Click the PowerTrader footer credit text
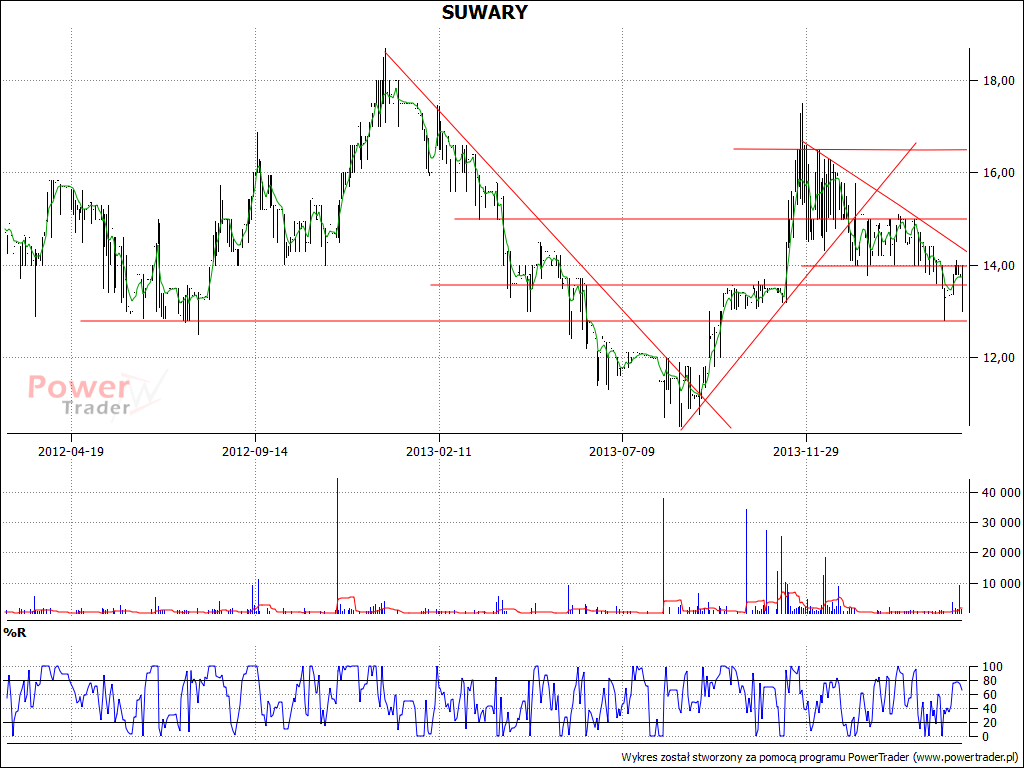This screenshot has height=768, width=1024. (x=820, y=758)
